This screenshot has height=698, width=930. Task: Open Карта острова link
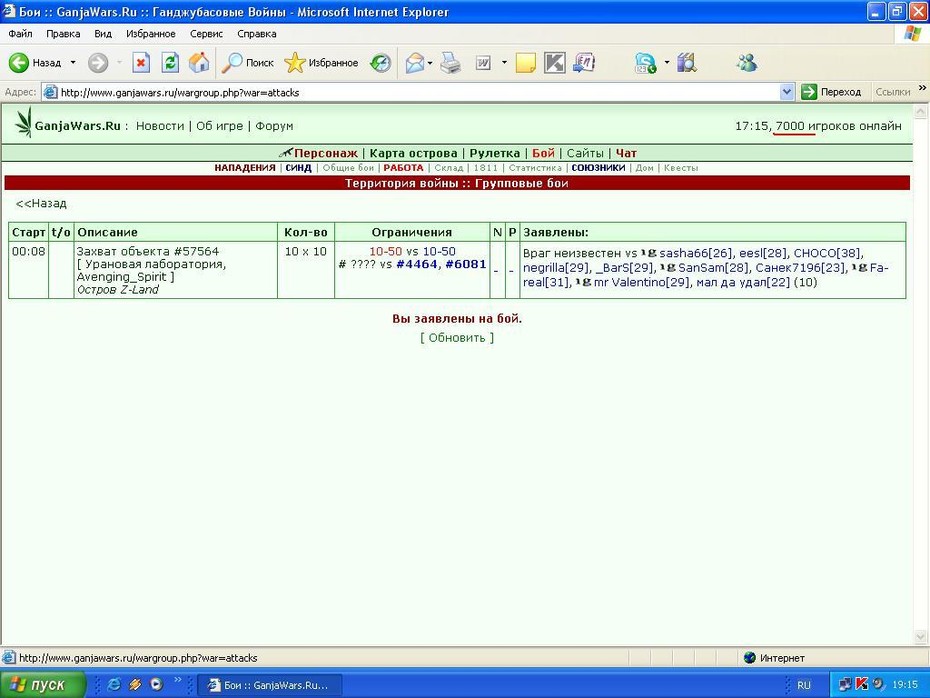[x=413, y=153]
